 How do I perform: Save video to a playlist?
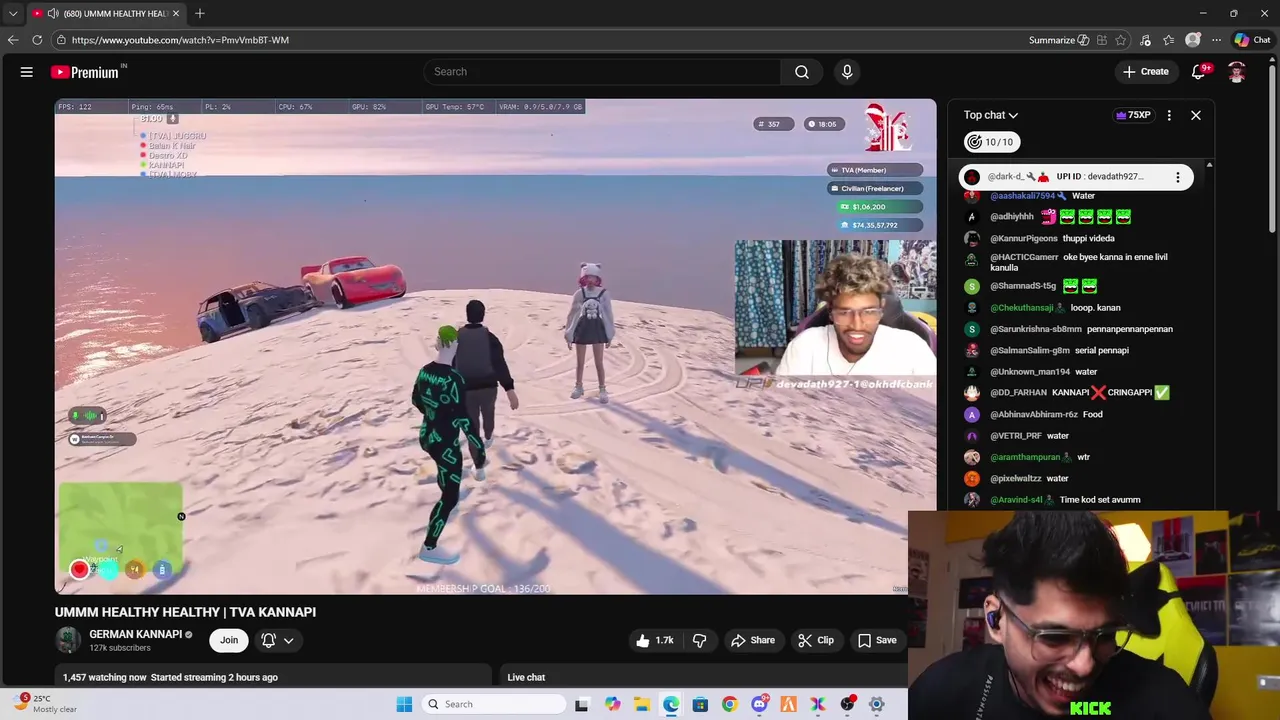(x=877, y=640)
